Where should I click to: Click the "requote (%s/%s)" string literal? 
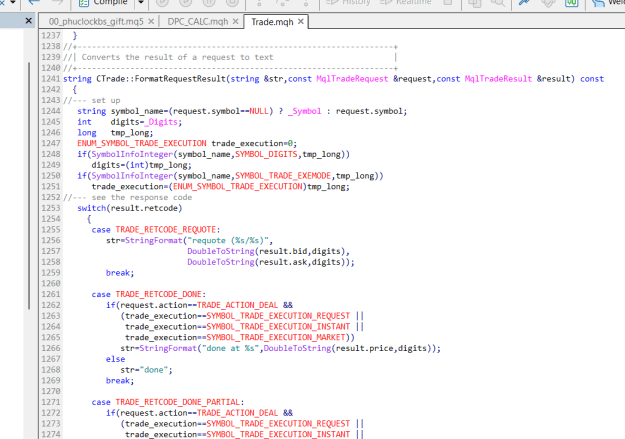(x=228, y=240)
